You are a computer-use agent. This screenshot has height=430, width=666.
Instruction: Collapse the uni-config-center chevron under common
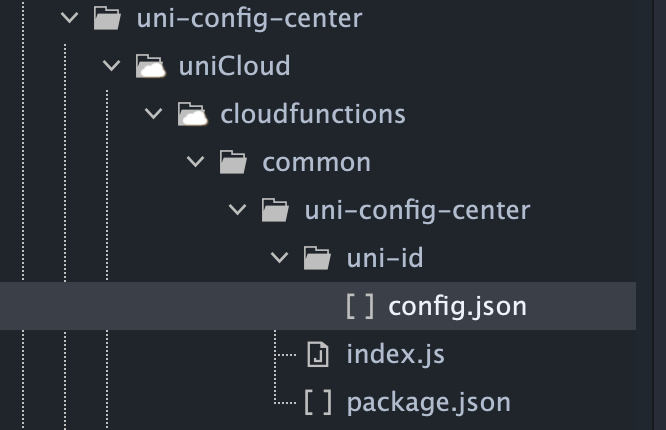237,210
